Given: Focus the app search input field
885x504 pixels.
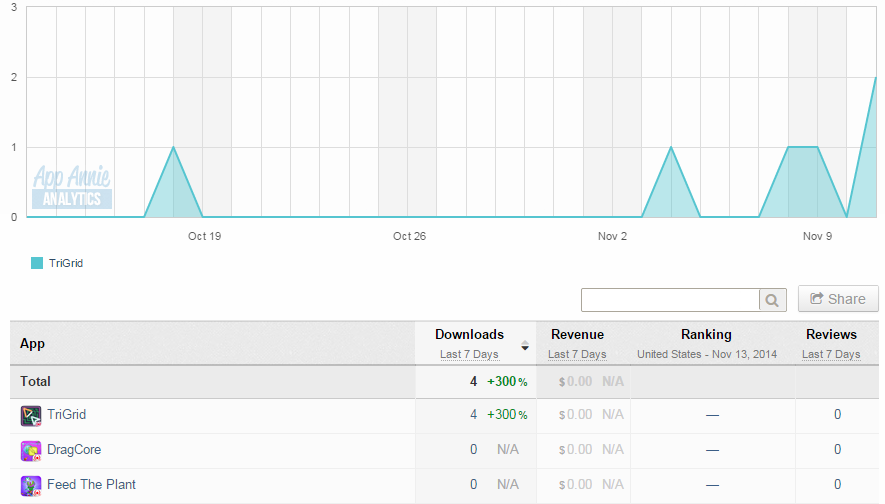Looking at the screenshot, I should [x=671, y=300].
